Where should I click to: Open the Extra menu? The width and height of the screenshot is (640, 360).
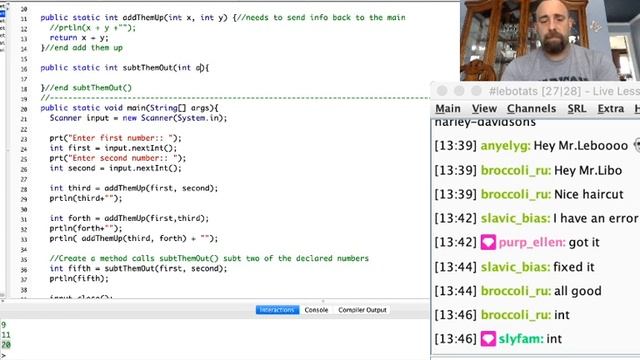[611, 109]
